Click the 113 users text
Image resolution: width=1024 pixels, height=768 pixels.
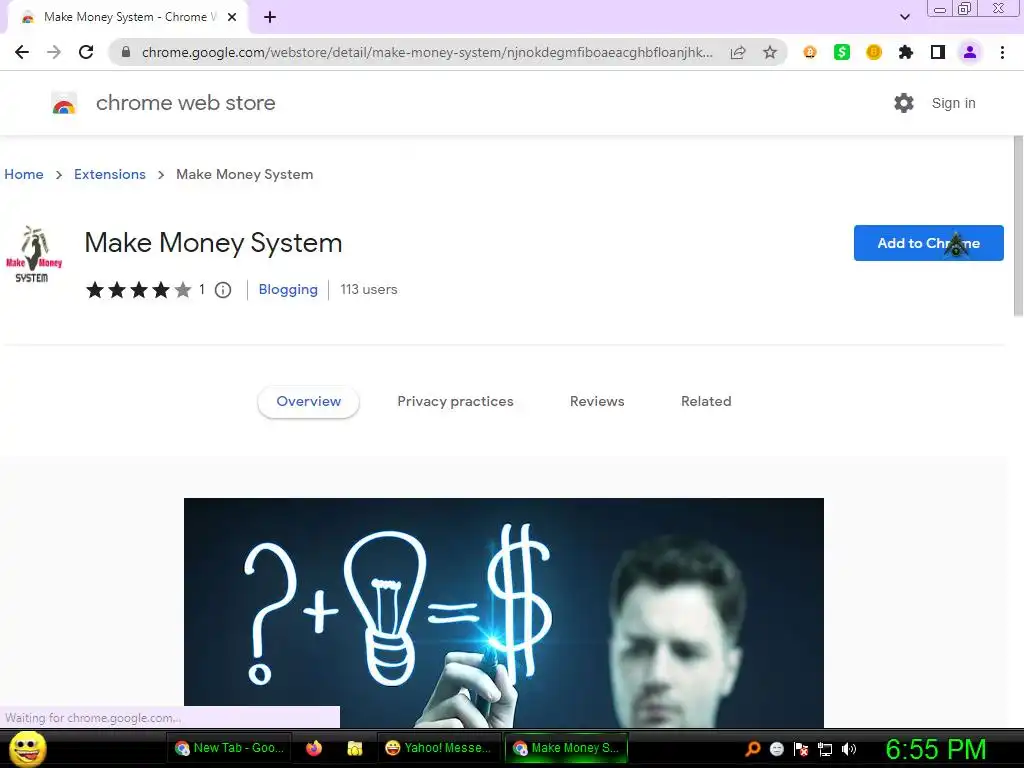point(369,289)
